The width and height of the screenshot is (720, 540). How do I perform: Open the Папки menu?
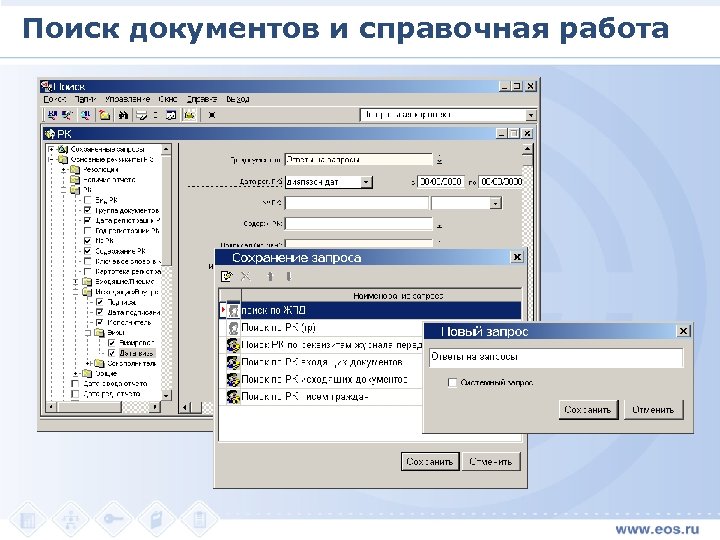[85, 99]
